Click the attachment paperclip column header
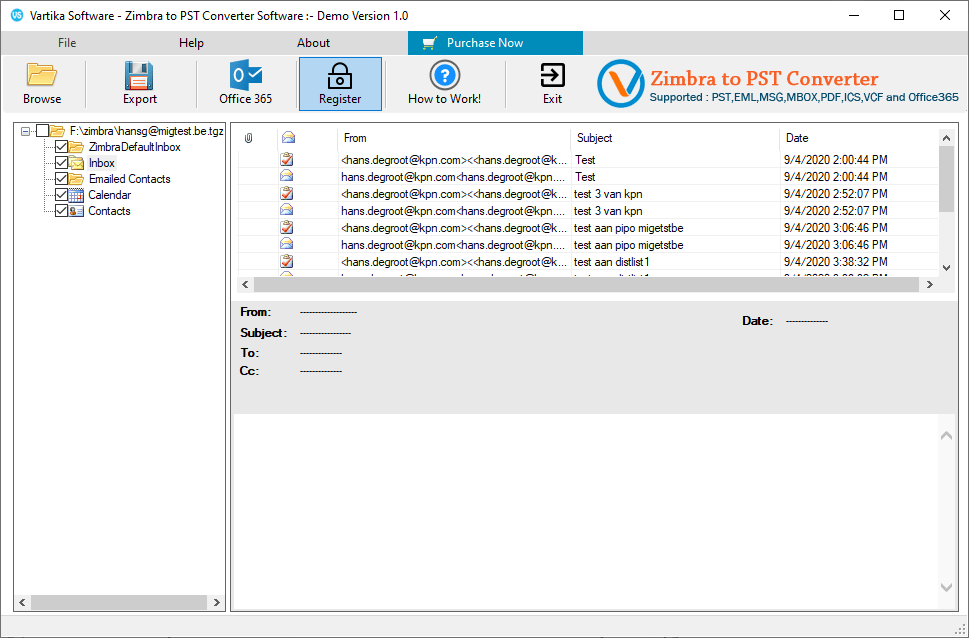969x638 pixels. point(248,138)
